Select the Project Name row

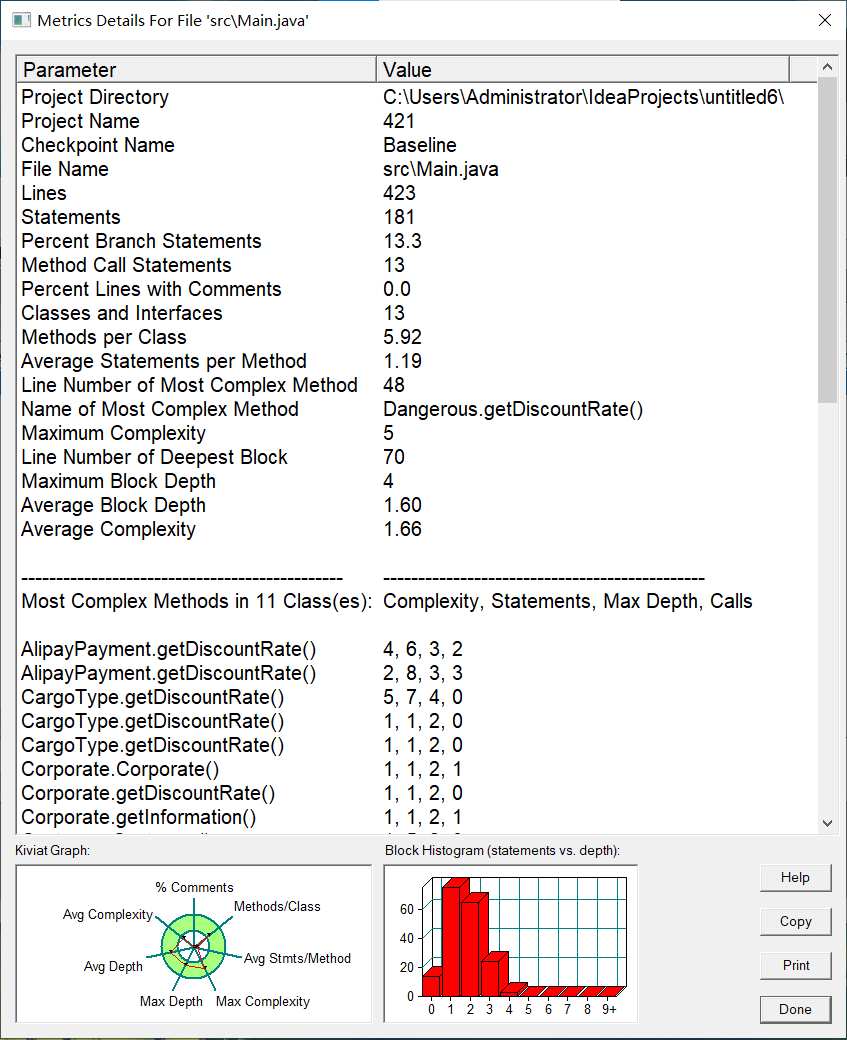coord(417,121)
